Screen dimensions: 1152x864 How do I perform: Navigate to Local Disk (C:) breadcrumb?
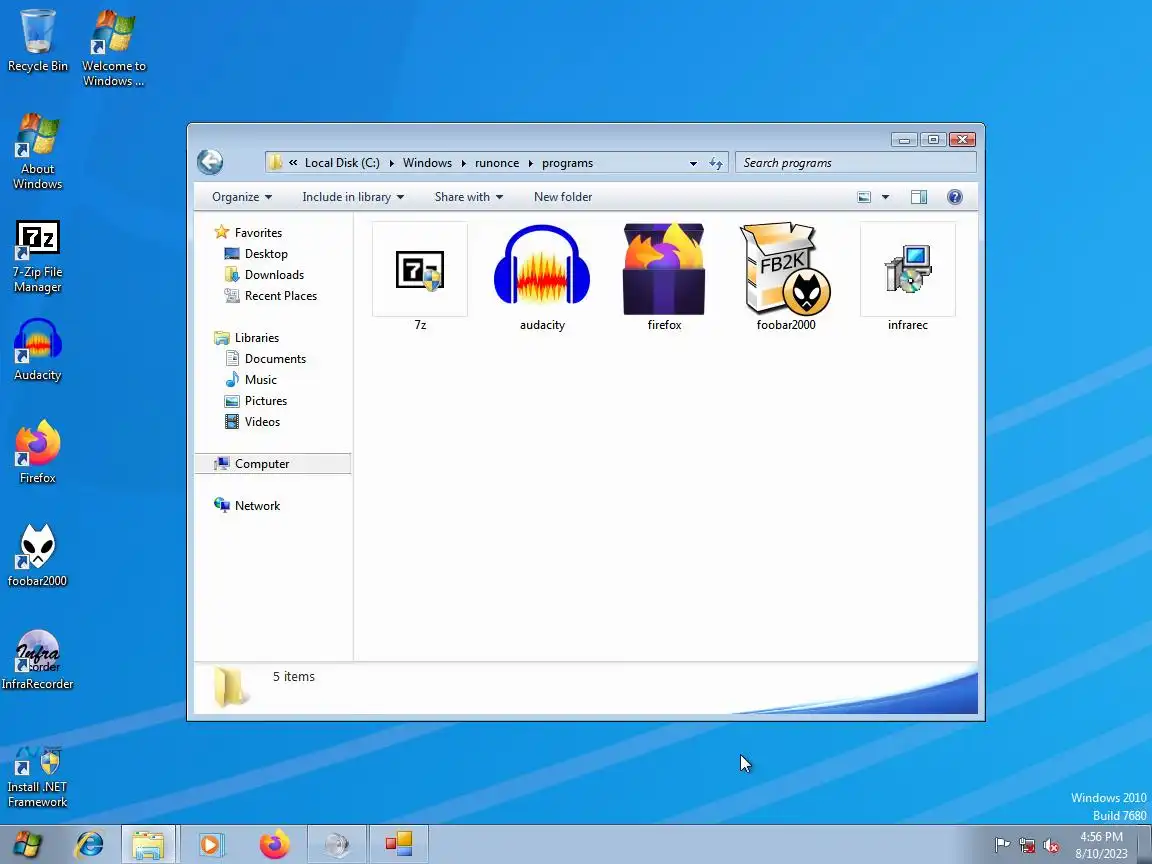pyautogui.click(x=342, y=163)
